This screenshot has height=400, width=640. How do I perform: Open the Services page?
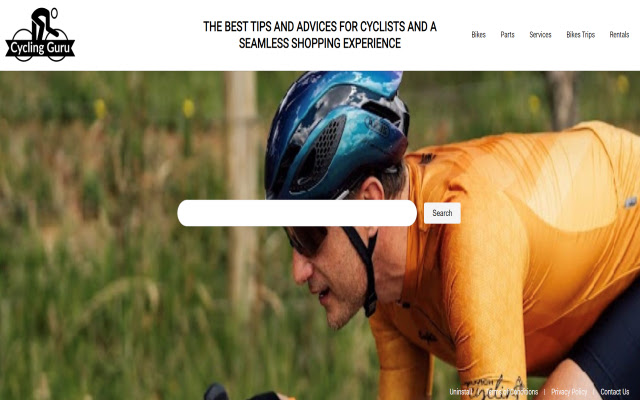(x=540, y=35)
